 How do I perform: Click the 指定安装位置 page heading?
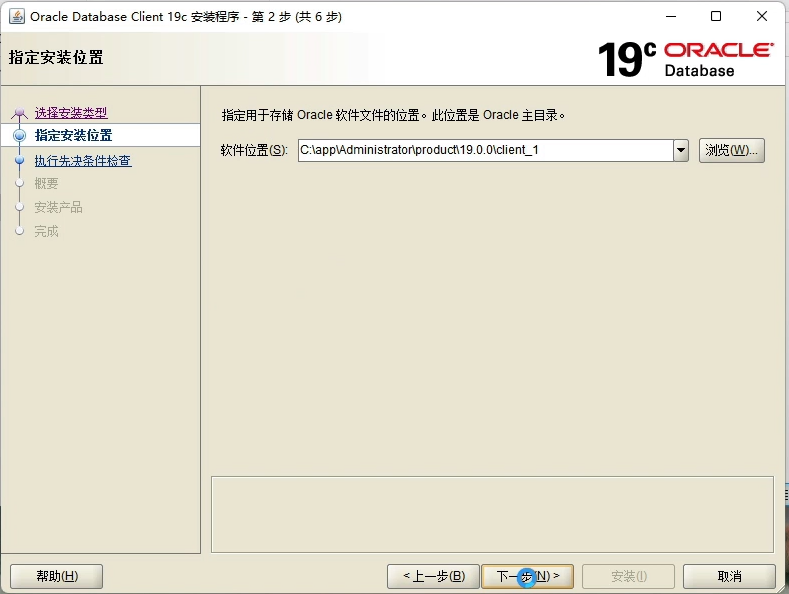56,57
